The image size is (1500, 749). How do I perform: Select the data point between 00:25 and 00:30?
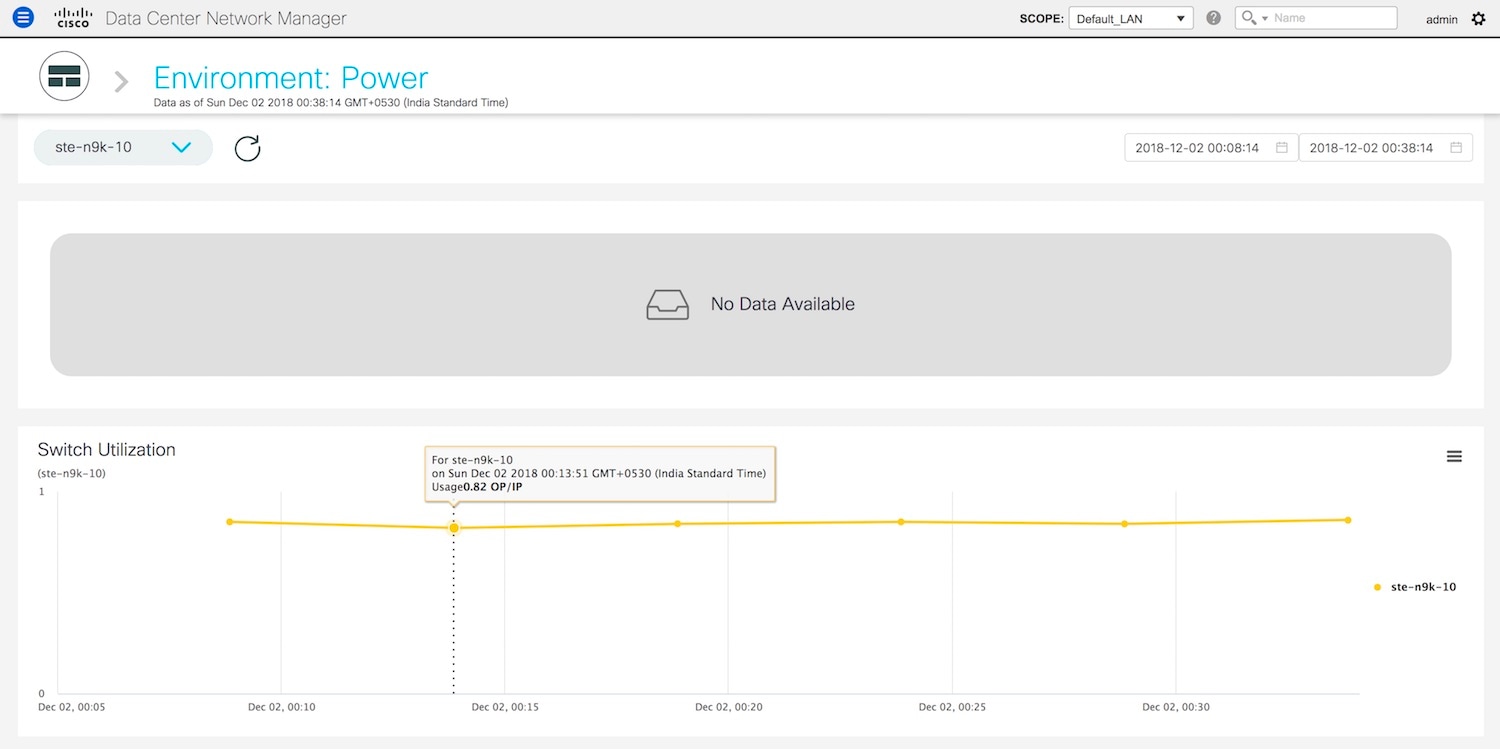(1124, 524)
